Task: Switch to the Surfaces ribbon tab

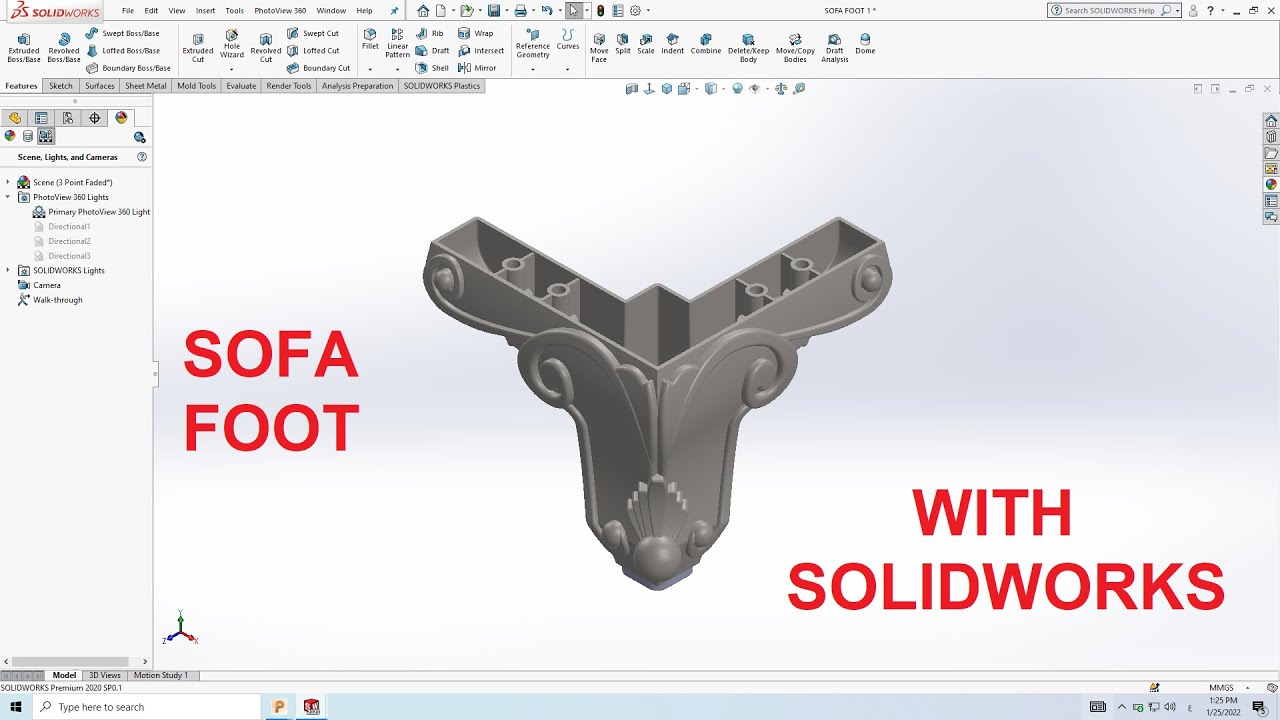Action: (100, 86)
